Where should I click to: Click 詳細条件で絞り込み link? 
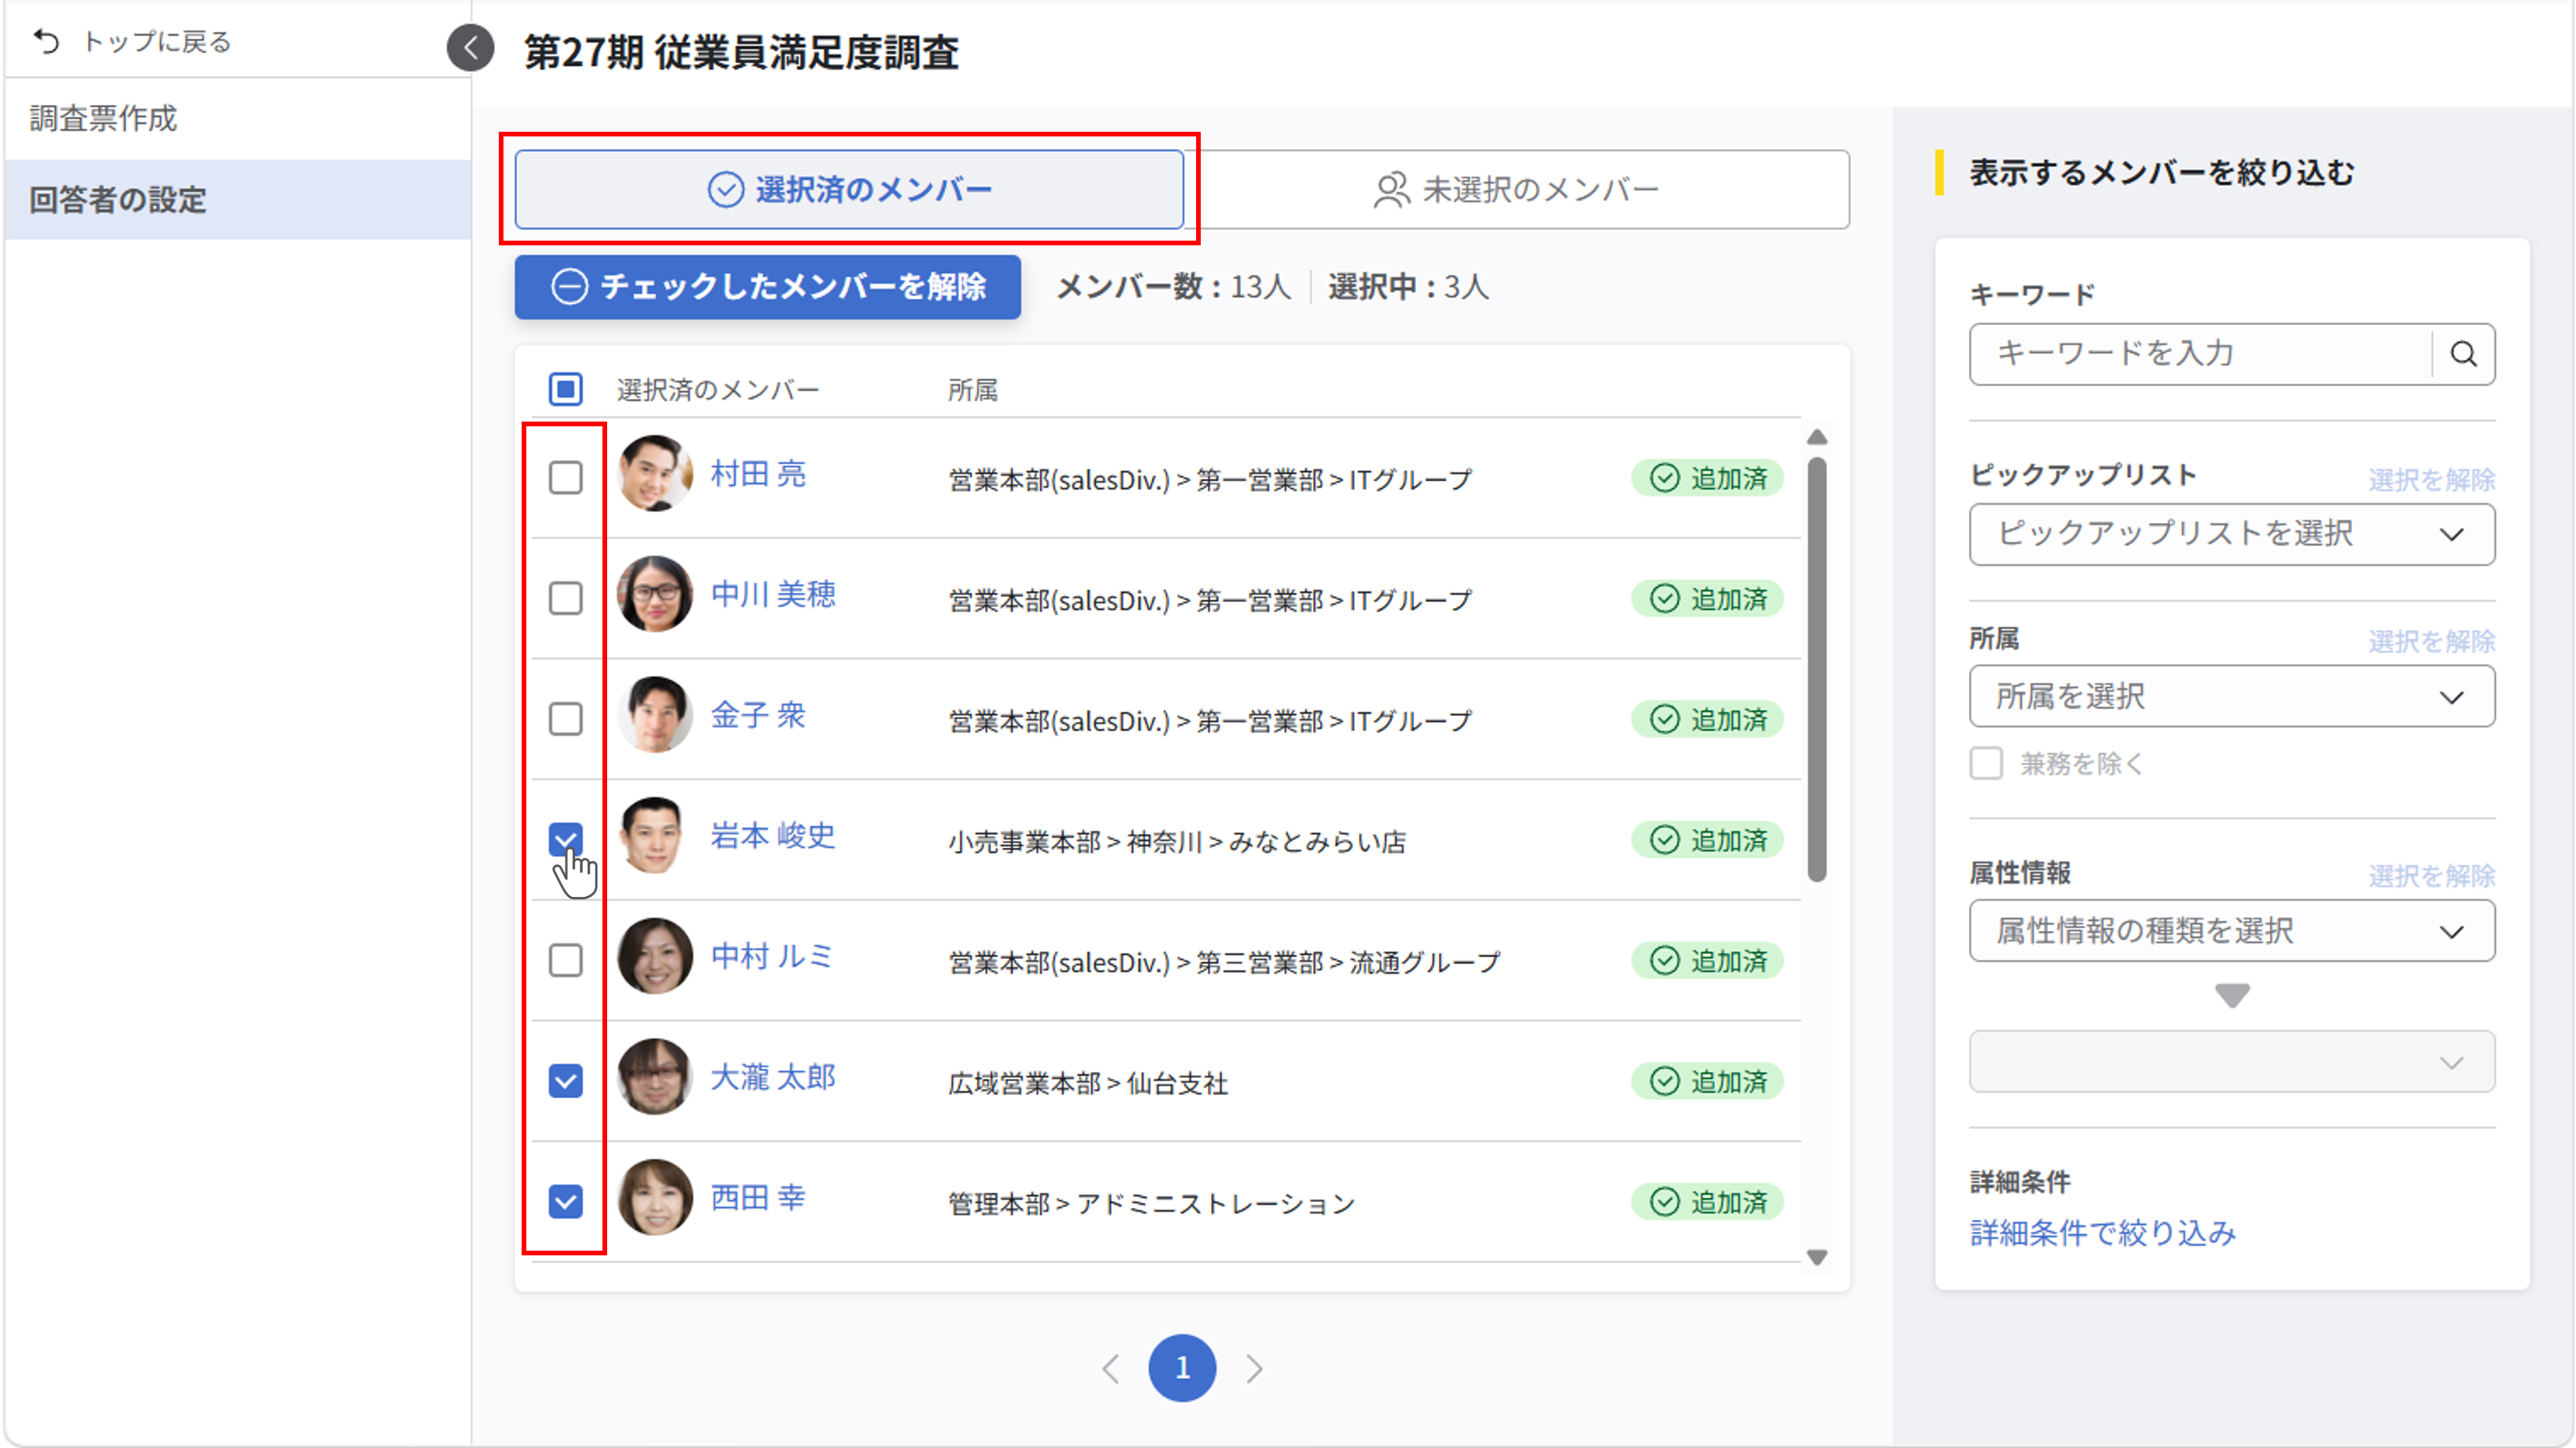[2103, 1233]
